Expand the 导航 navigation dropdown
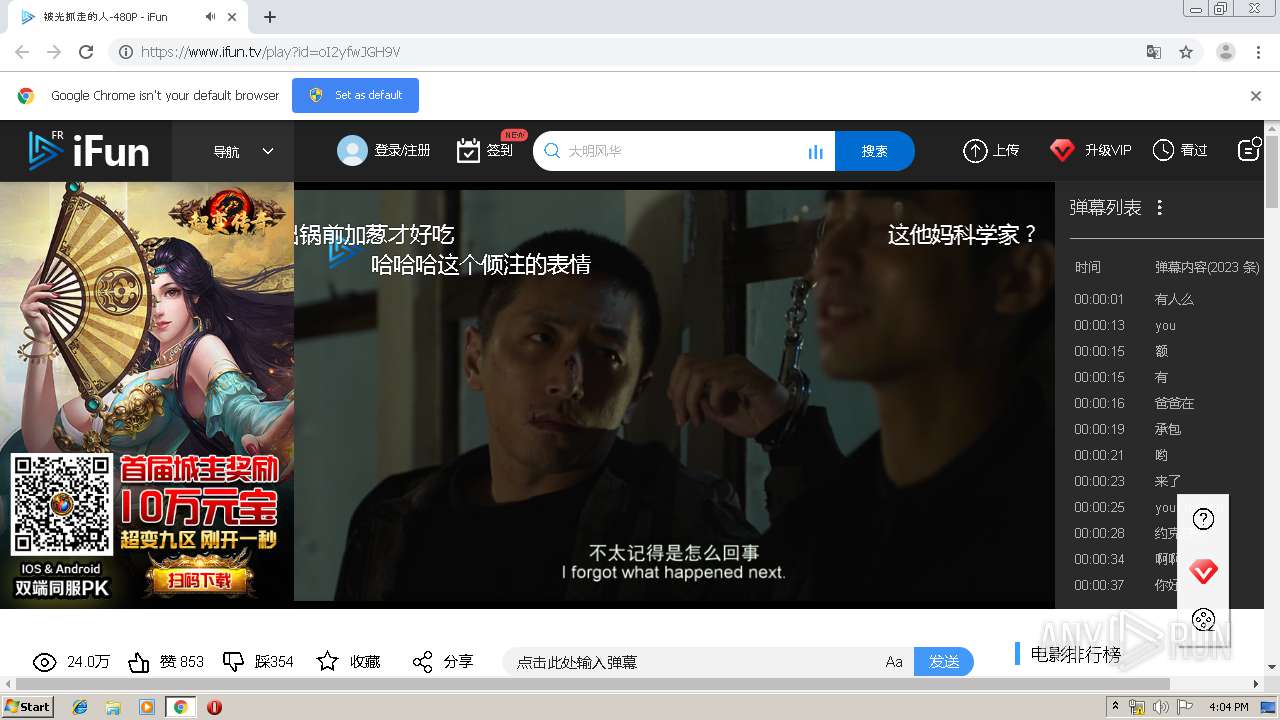Screen dimensions: 1280x720 [x=243, y=151]
